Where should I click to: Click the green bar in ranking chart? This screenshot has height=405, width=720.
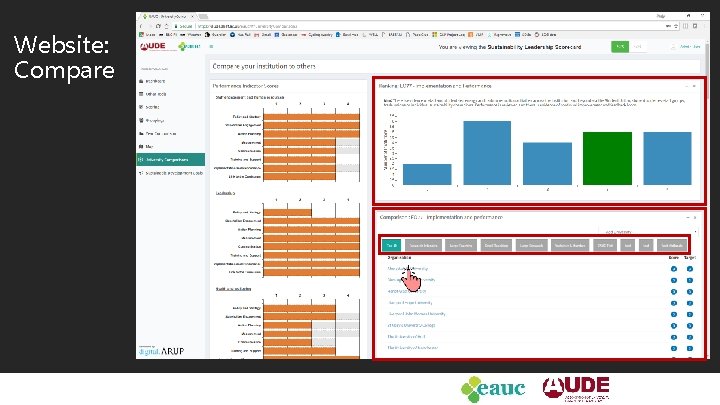[607, 158]
